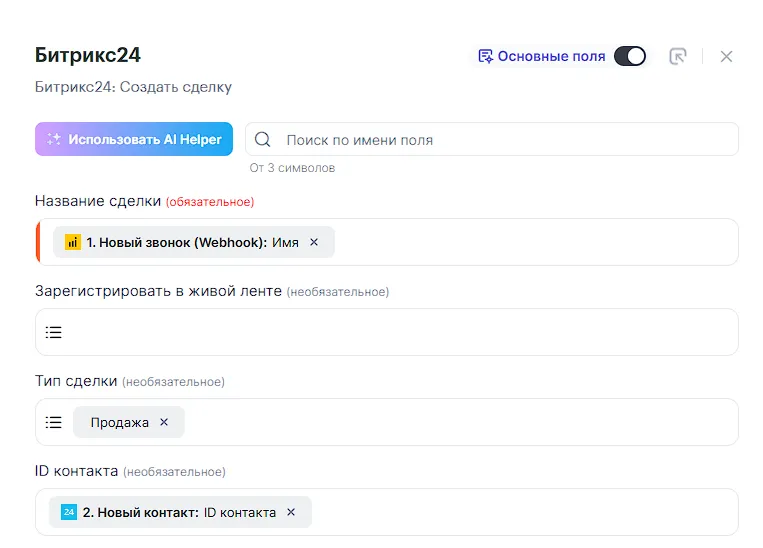Toggle the Основные поля switch
The image size is (763, 548).
pyautogui.click(x=629, y=56)
